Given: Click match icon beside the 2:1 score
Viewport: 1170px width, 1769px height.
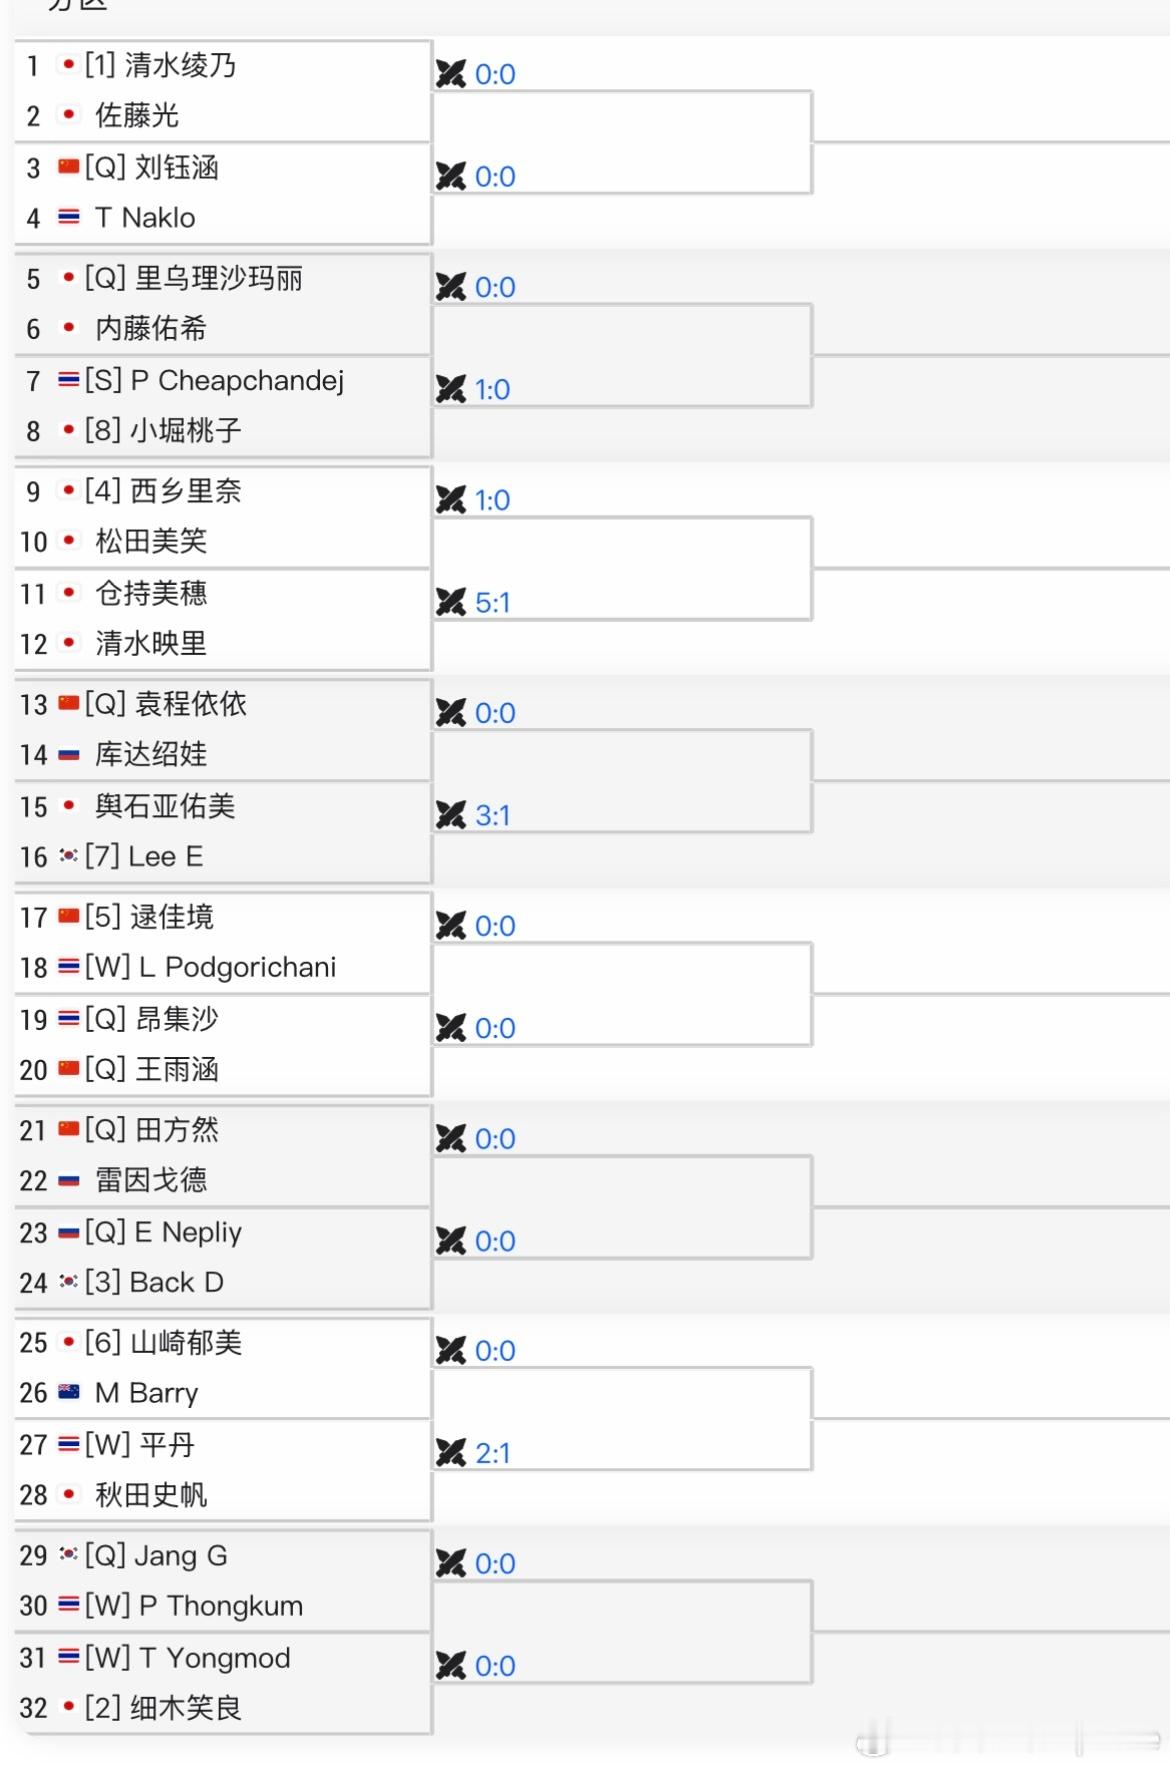Looking at the screenshot, I should pos(451,1452).
